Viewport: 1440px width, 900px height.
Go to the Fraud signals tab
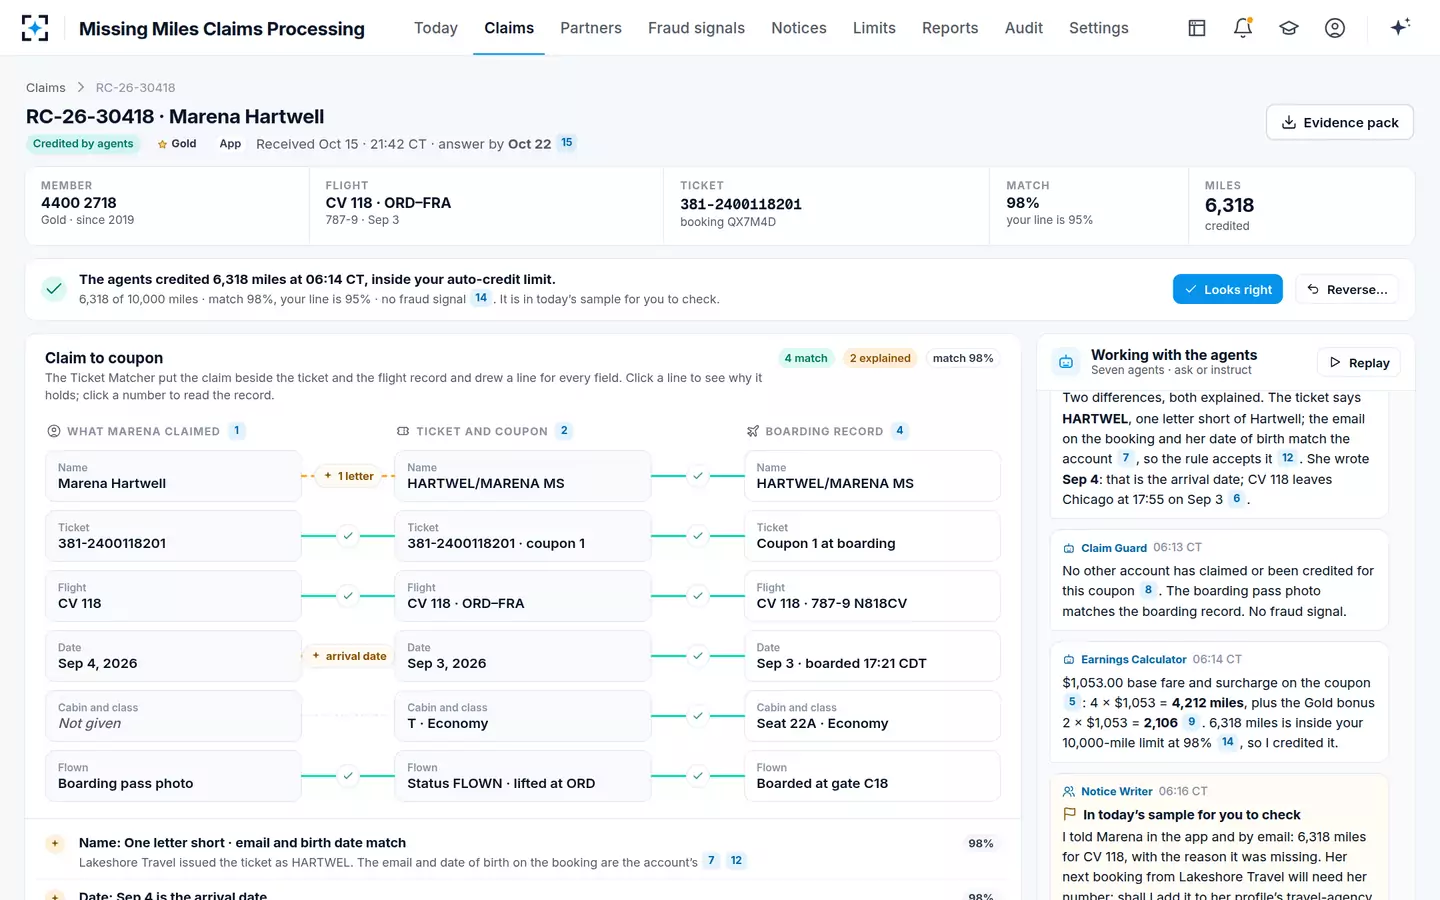point(696,28)
